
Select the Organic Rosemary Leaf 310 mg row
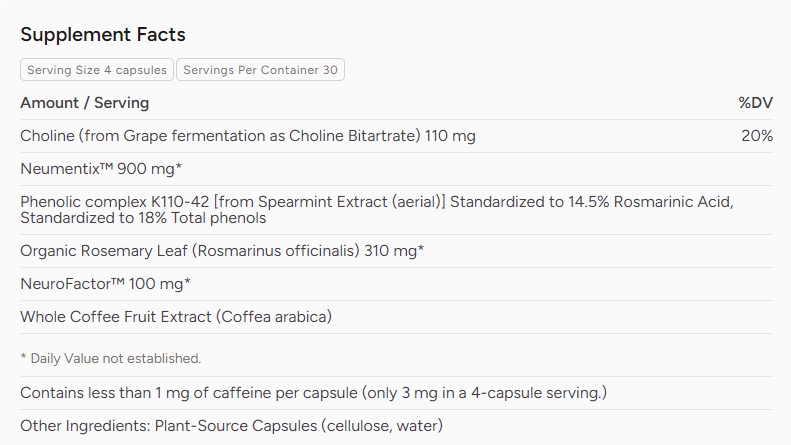397,251
